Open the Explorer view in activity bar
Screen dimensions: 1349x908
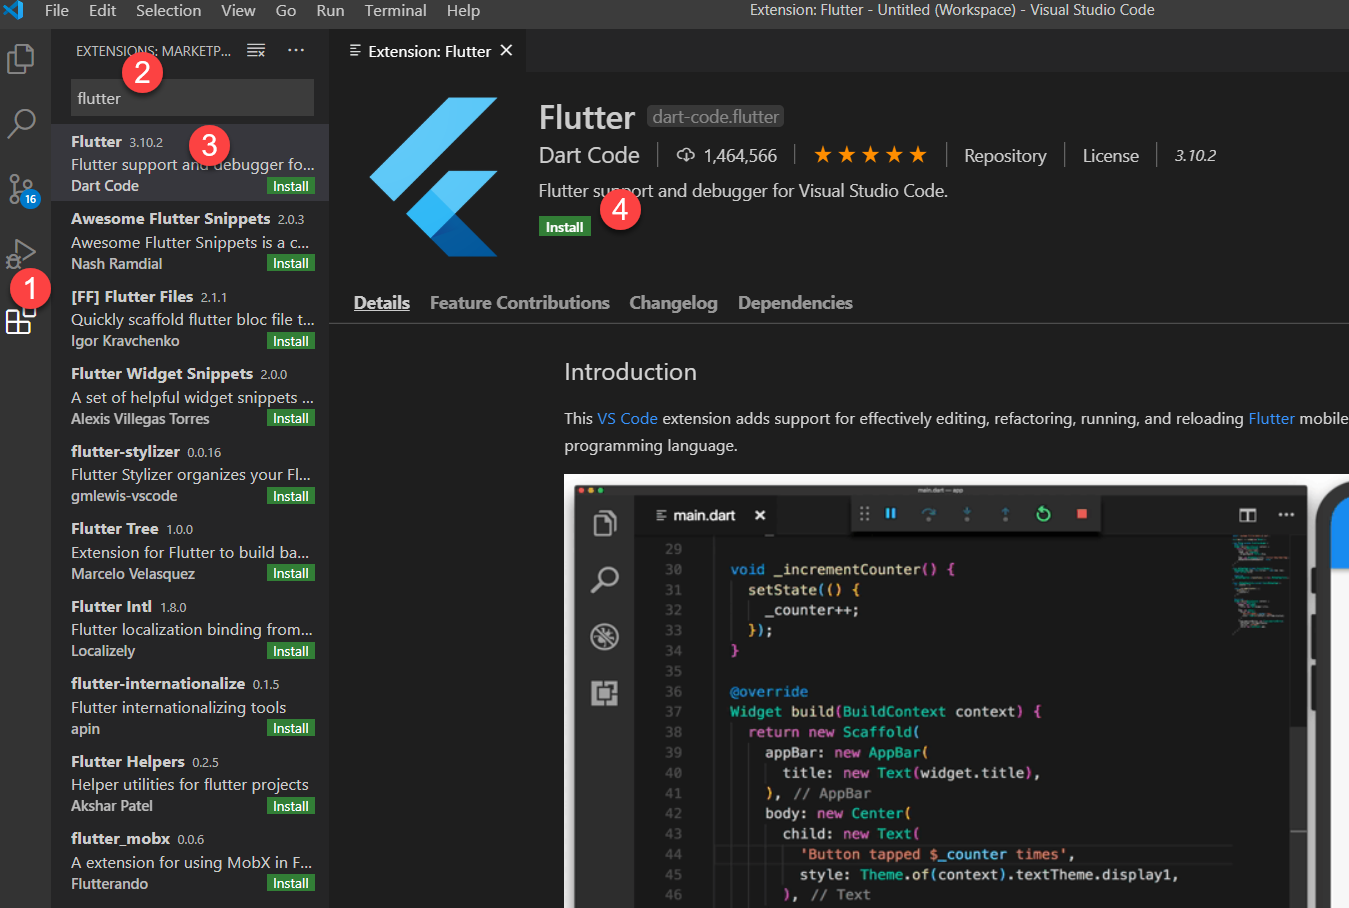(x=21, y=59)
